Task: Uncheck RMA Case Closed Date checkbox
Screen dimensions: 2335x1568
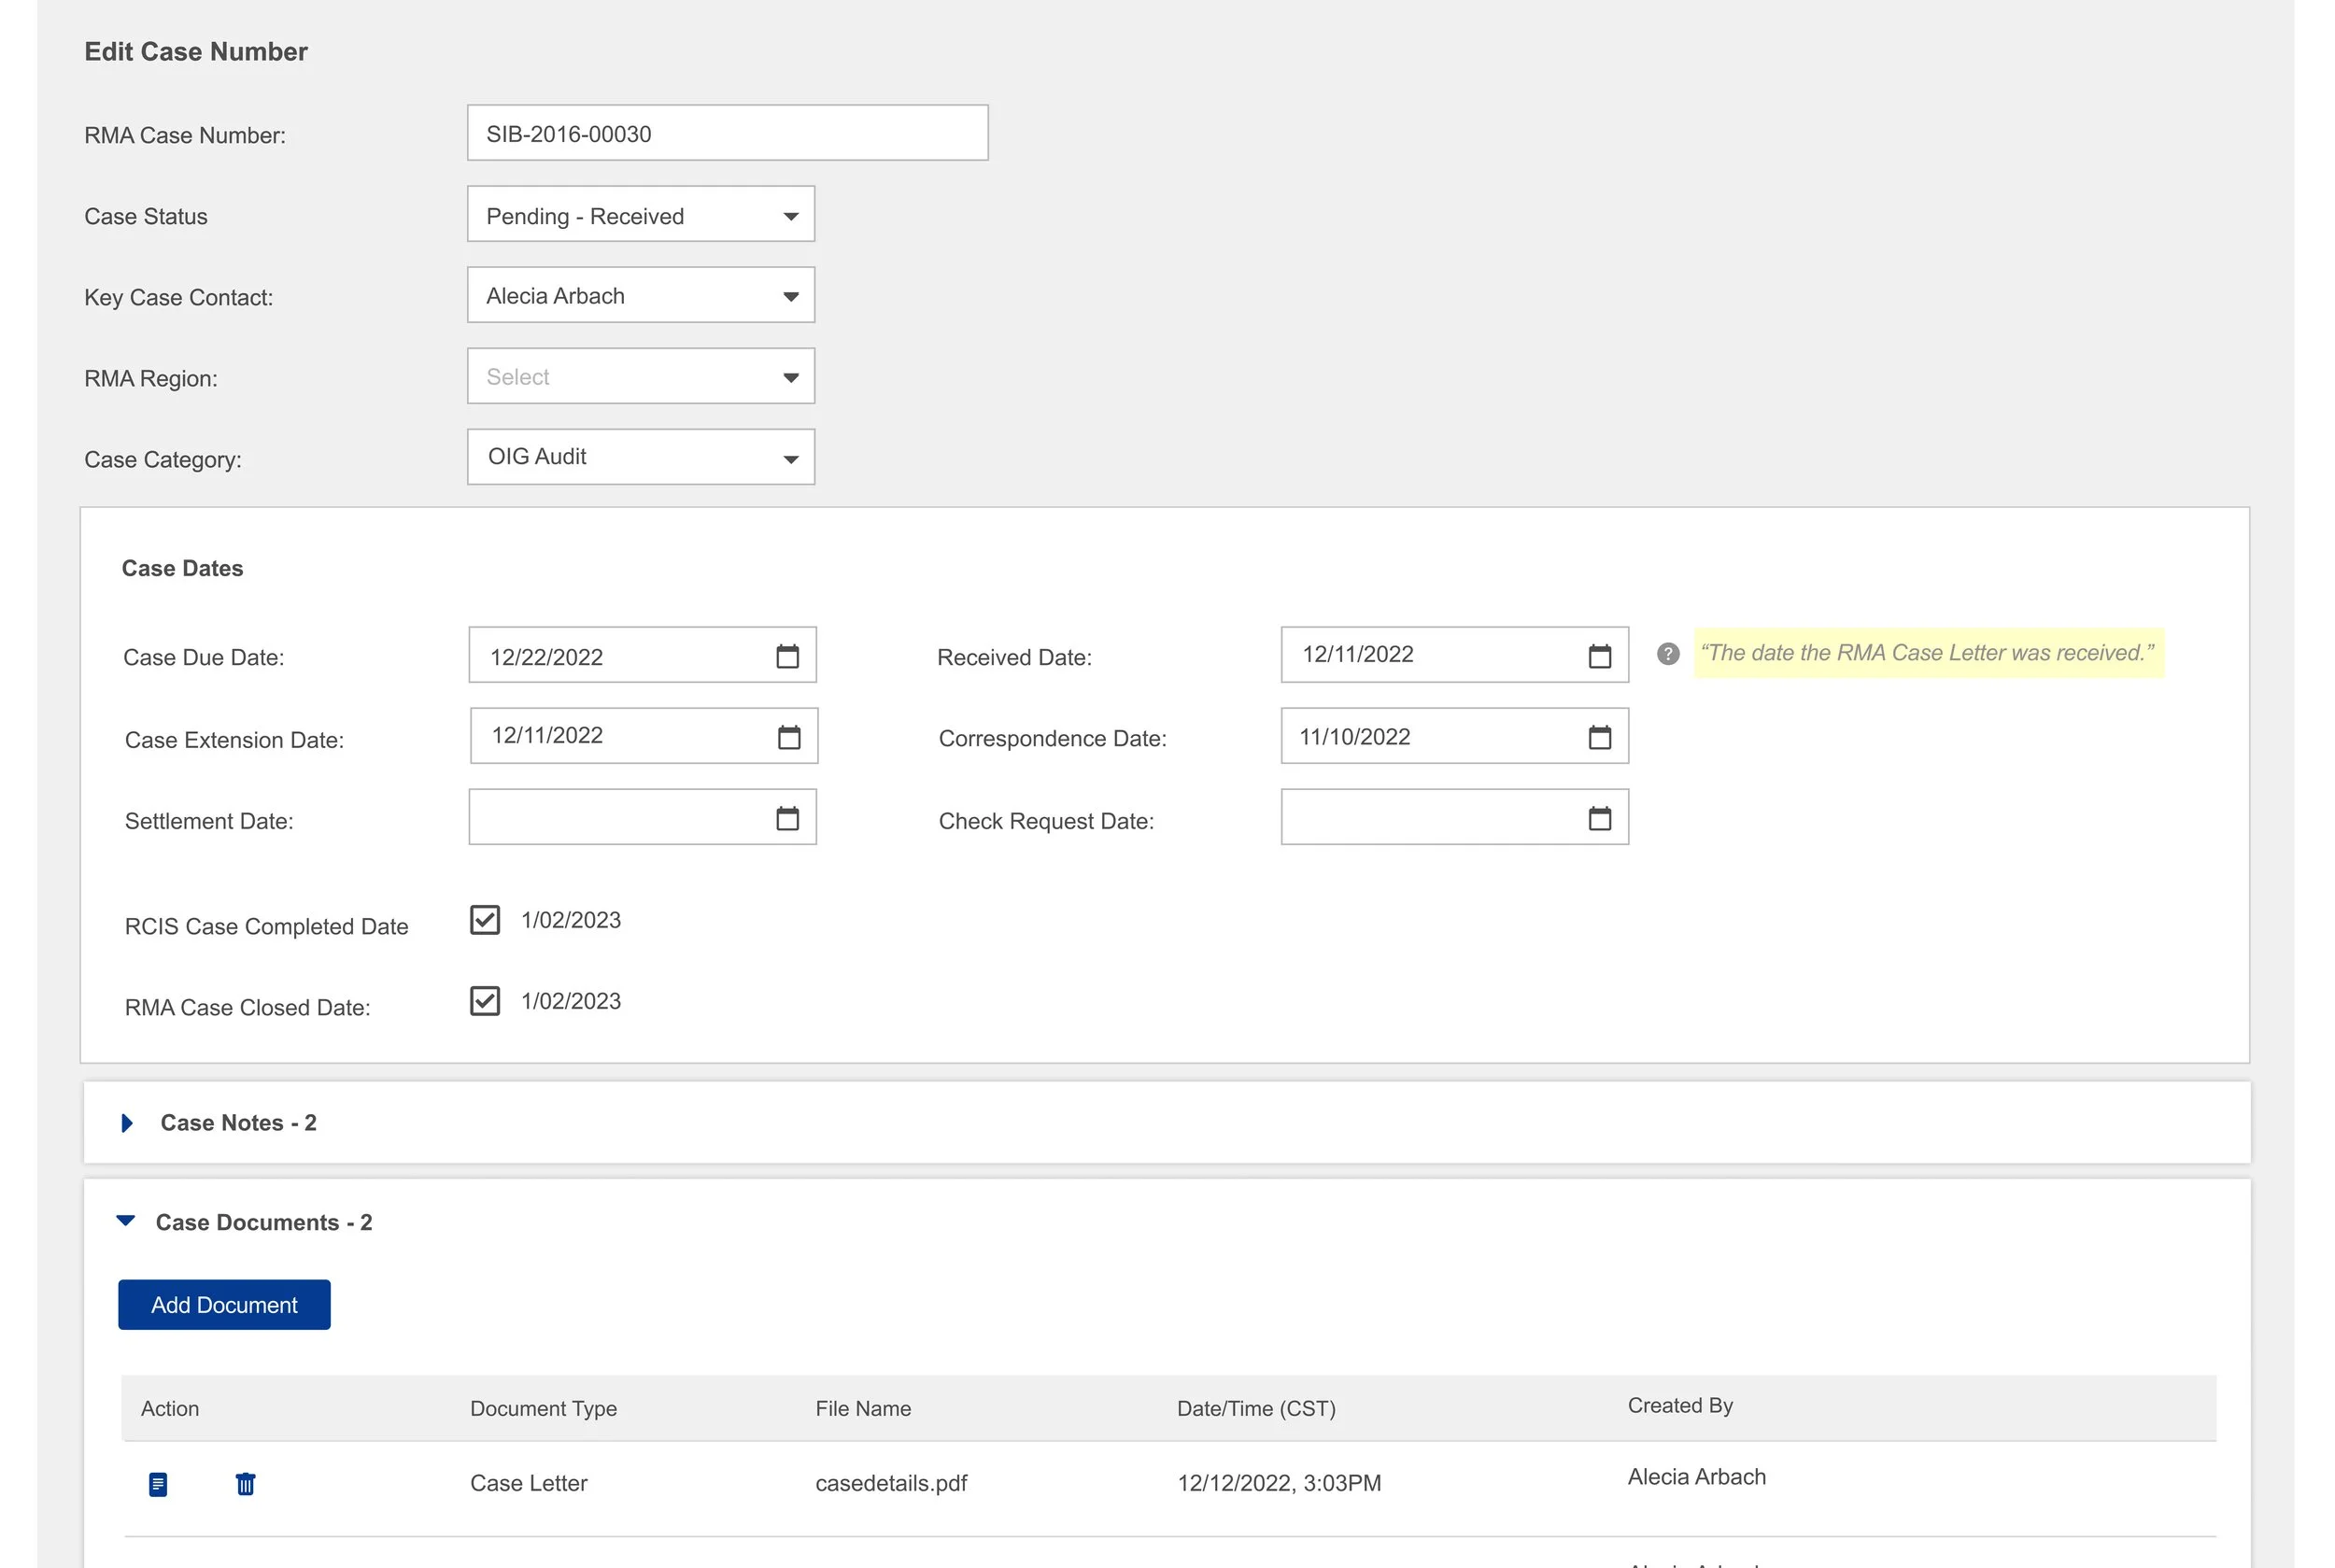Action: tap(485, 1001)
